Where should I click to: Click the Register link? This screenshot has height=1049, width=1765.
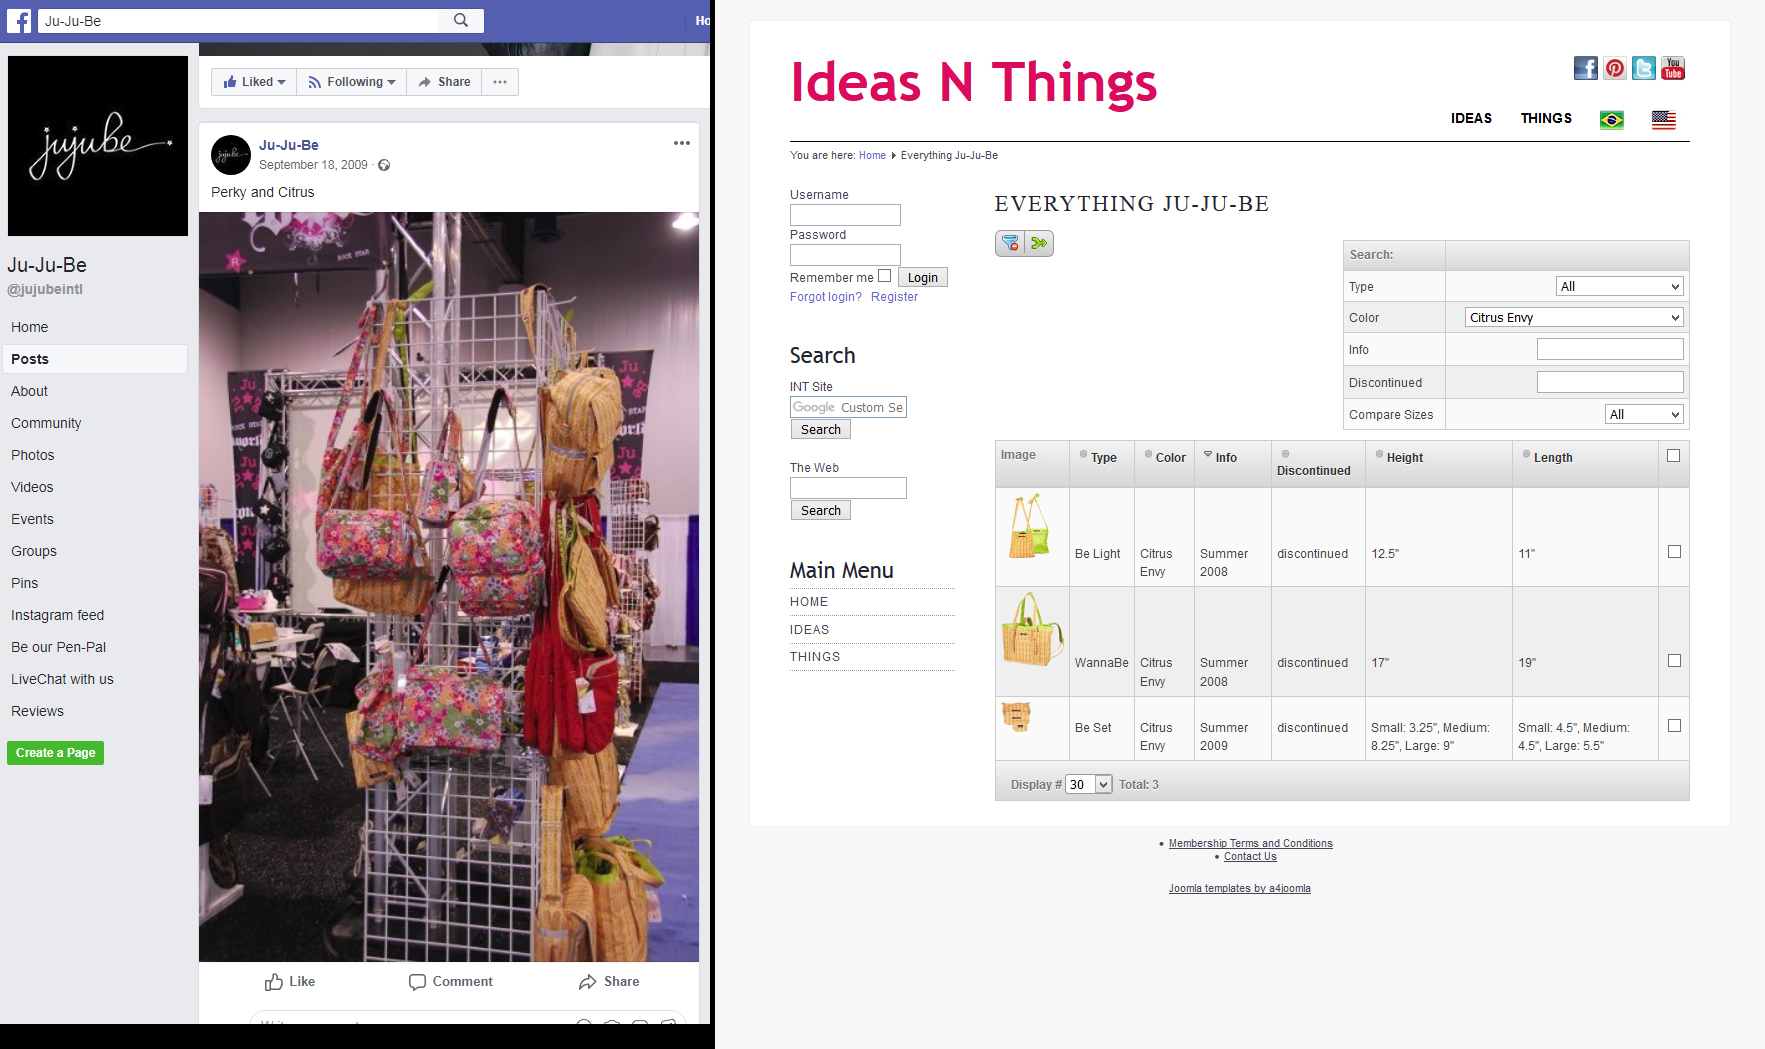pyautogui.click(x=894, y=297)
